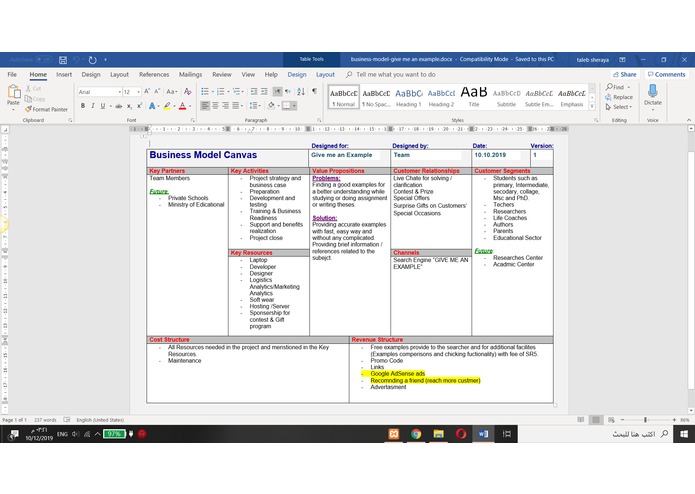
Task: Click the Increase Indent icon
Action: (x=264, y=92)
